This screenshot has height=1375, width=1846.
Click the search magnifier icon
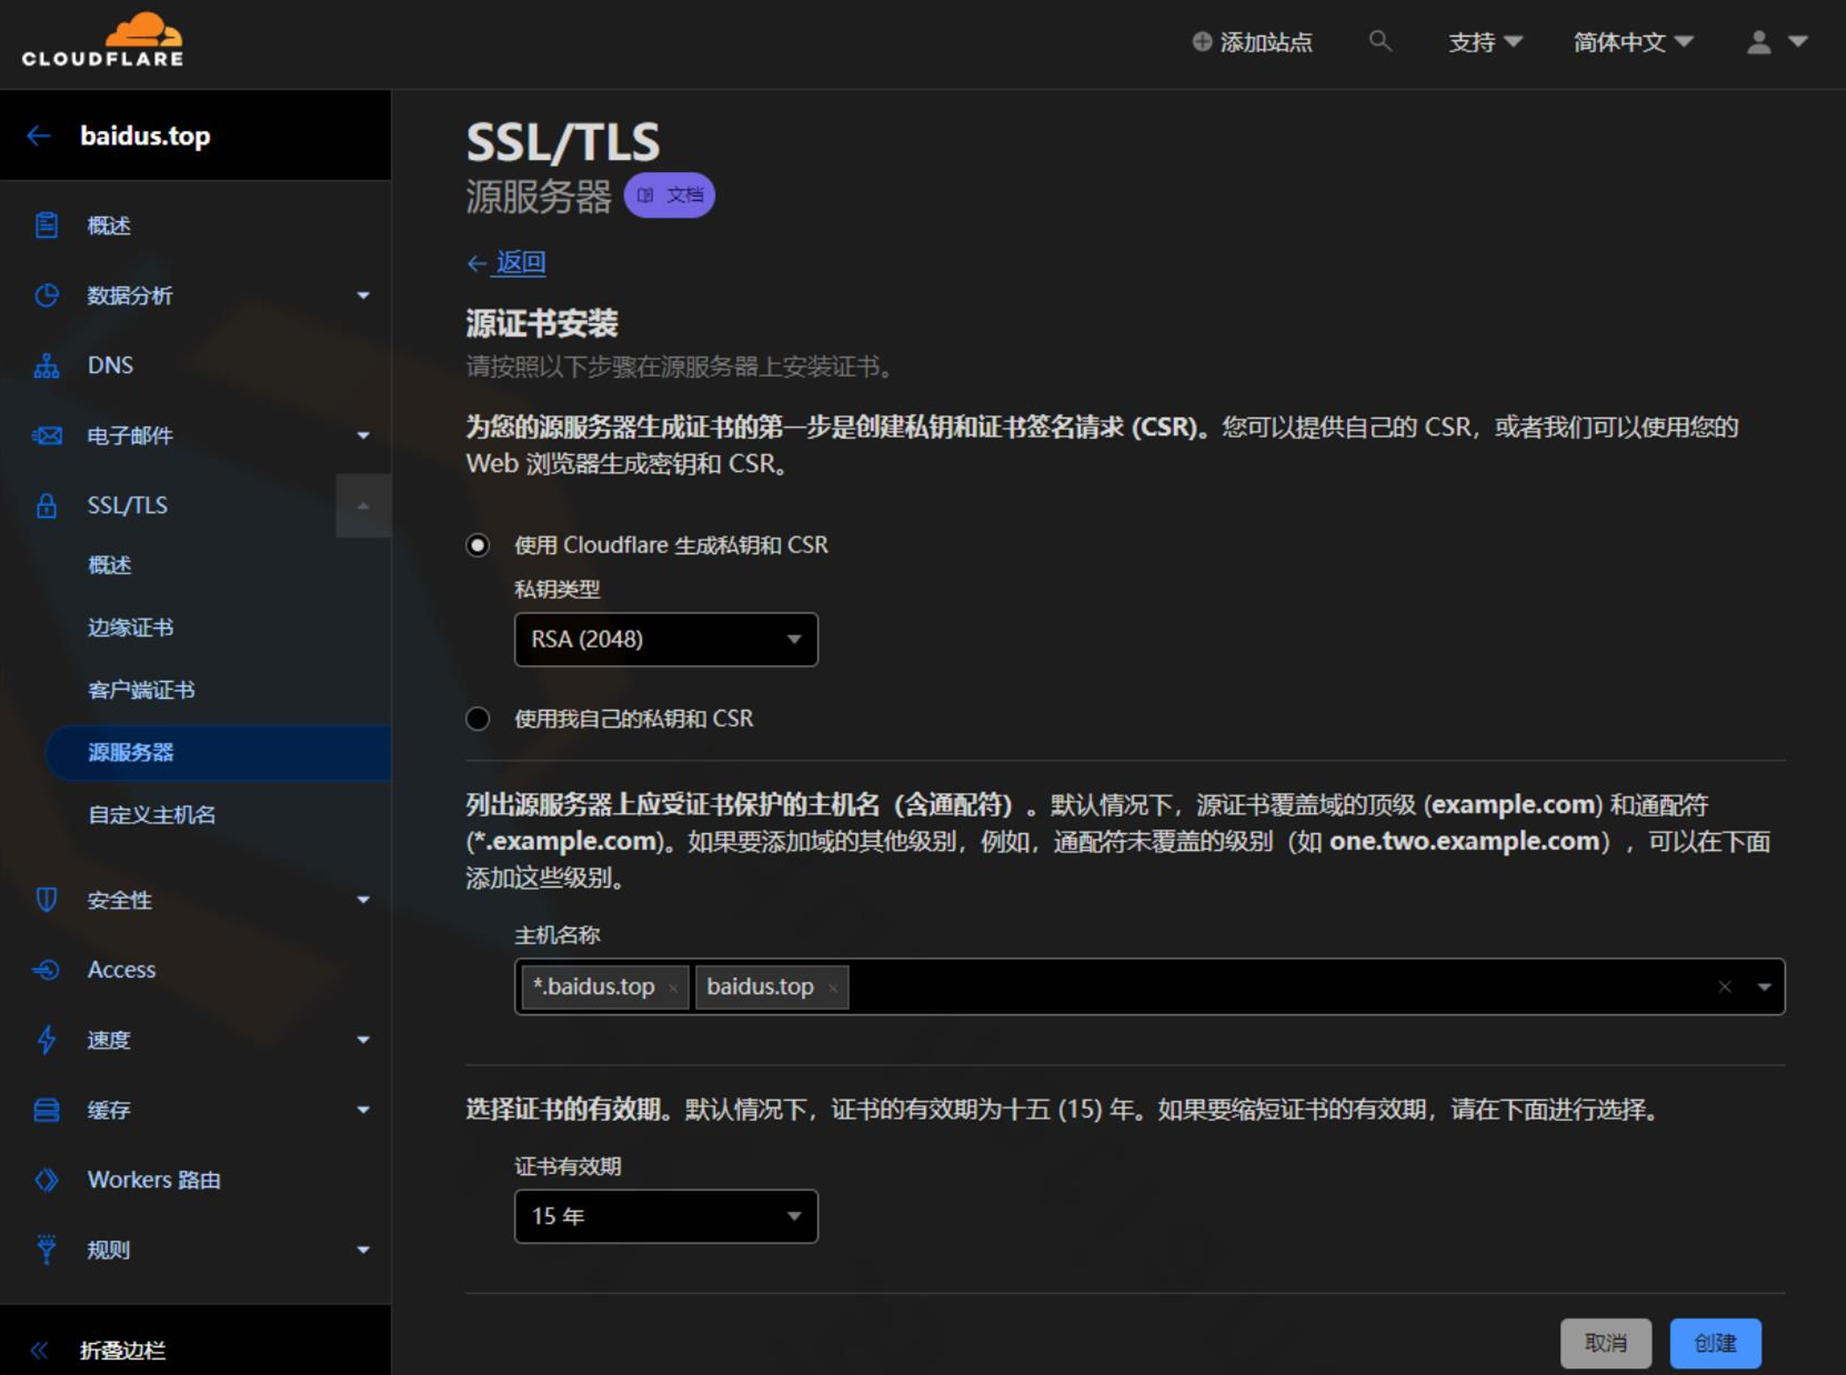(x=1380, y=41)
